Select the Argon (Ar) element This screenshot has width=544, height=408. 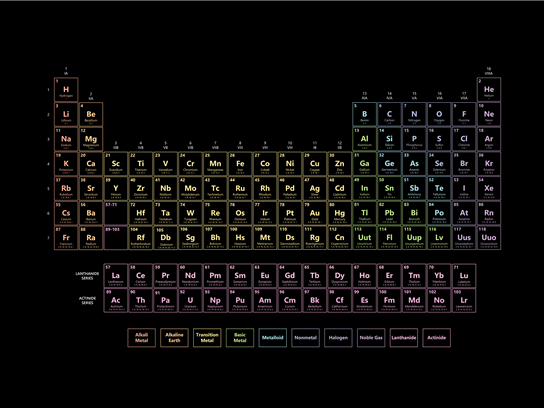coord(489,139)
